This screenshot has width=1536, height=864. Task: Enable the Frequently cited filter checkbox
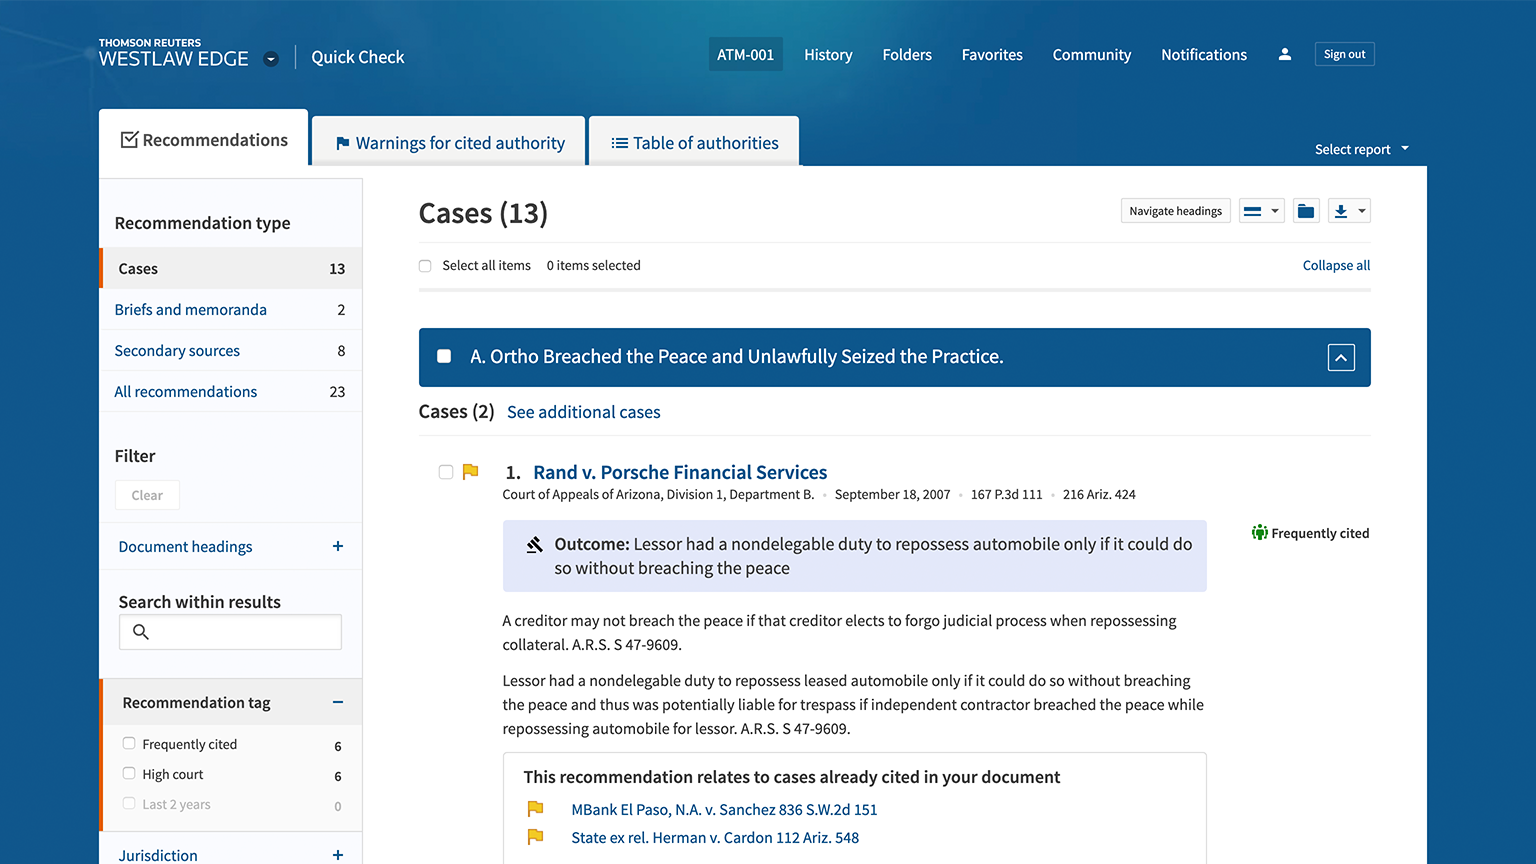129,743
